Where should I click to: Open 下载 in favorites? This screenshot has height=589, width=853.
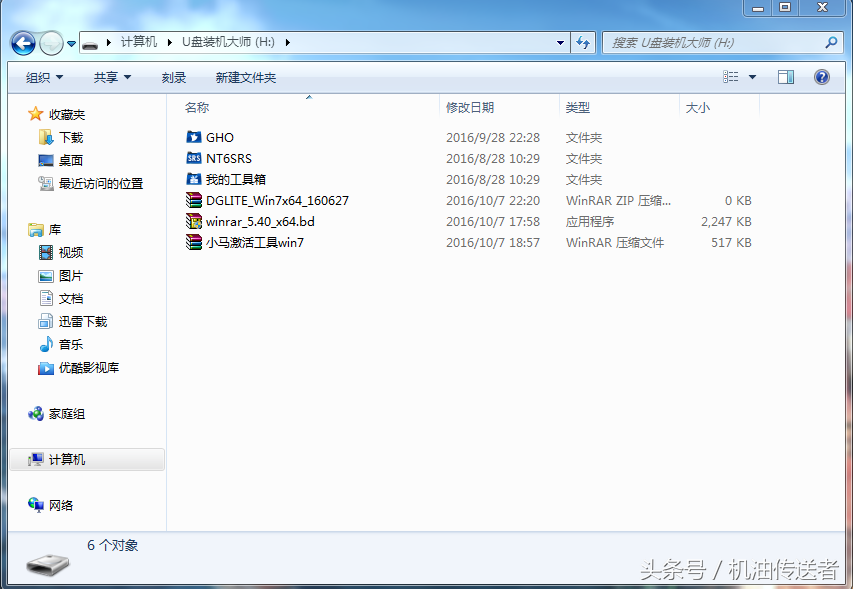[x=71, y=137]
